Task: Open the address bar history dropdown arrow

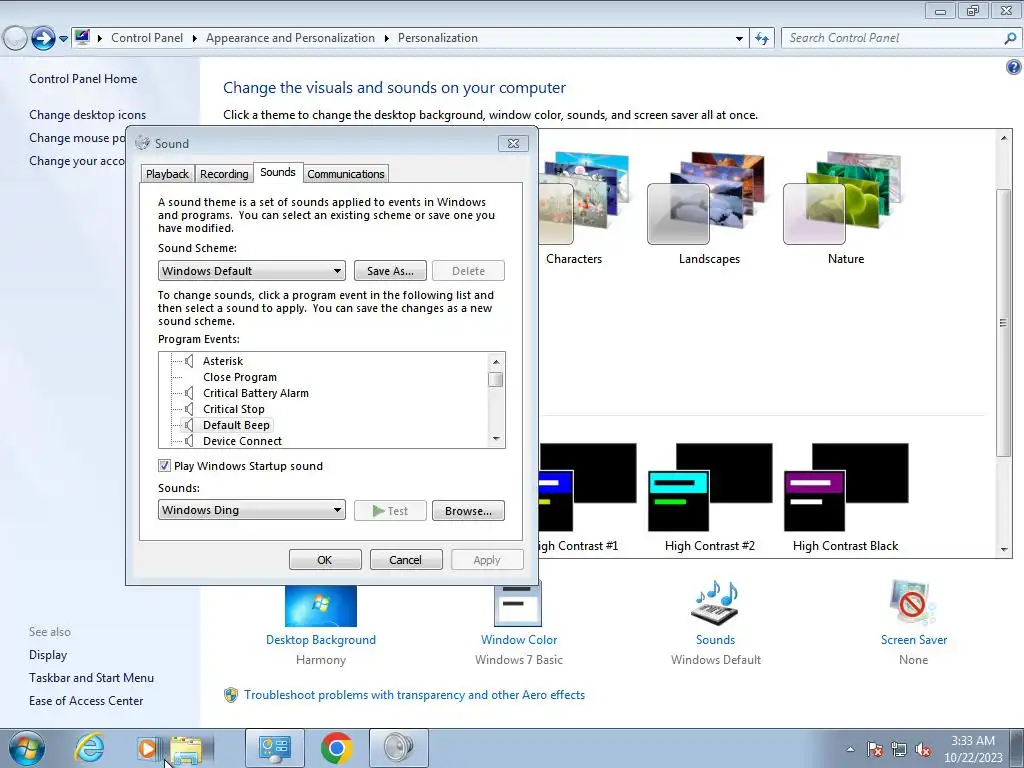Action: pyautogui.click(x=739, y=39)
